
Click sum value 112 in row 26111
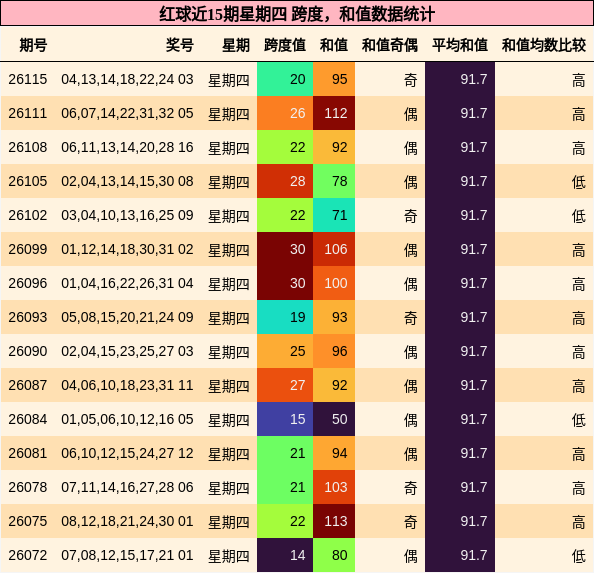(334, 113)
